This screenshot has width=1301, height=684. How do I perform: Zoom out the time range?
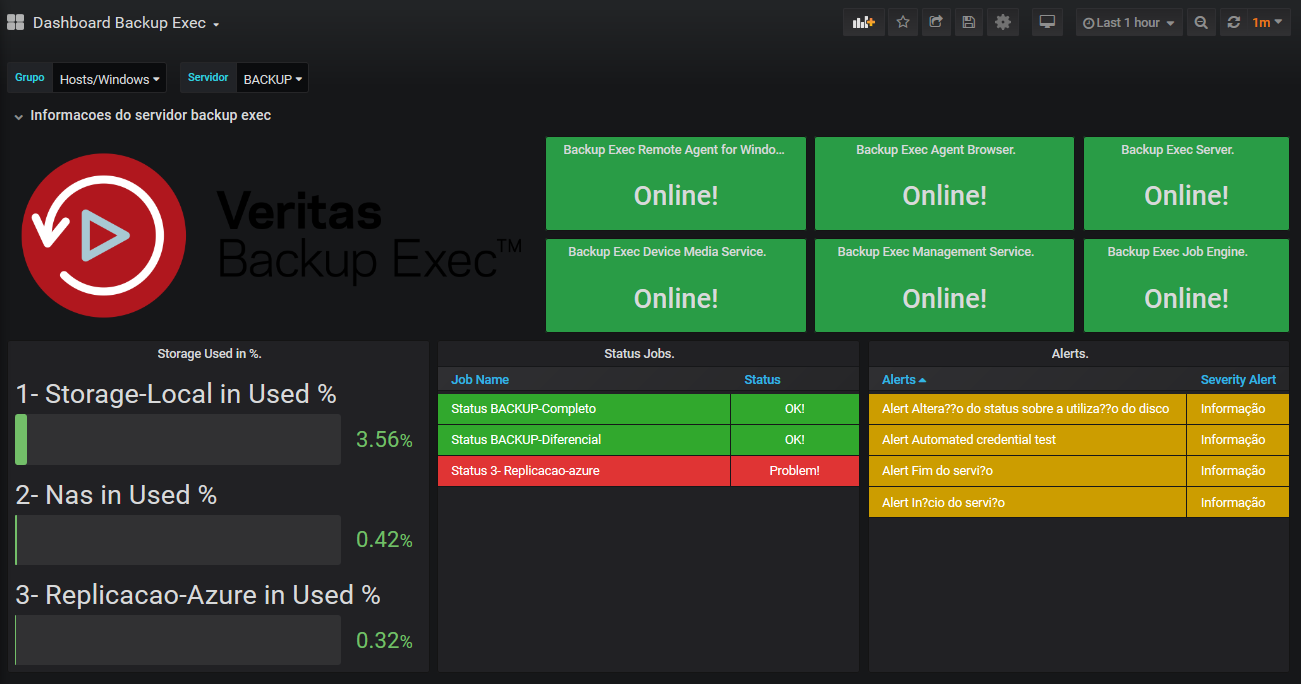[1201, 22]
